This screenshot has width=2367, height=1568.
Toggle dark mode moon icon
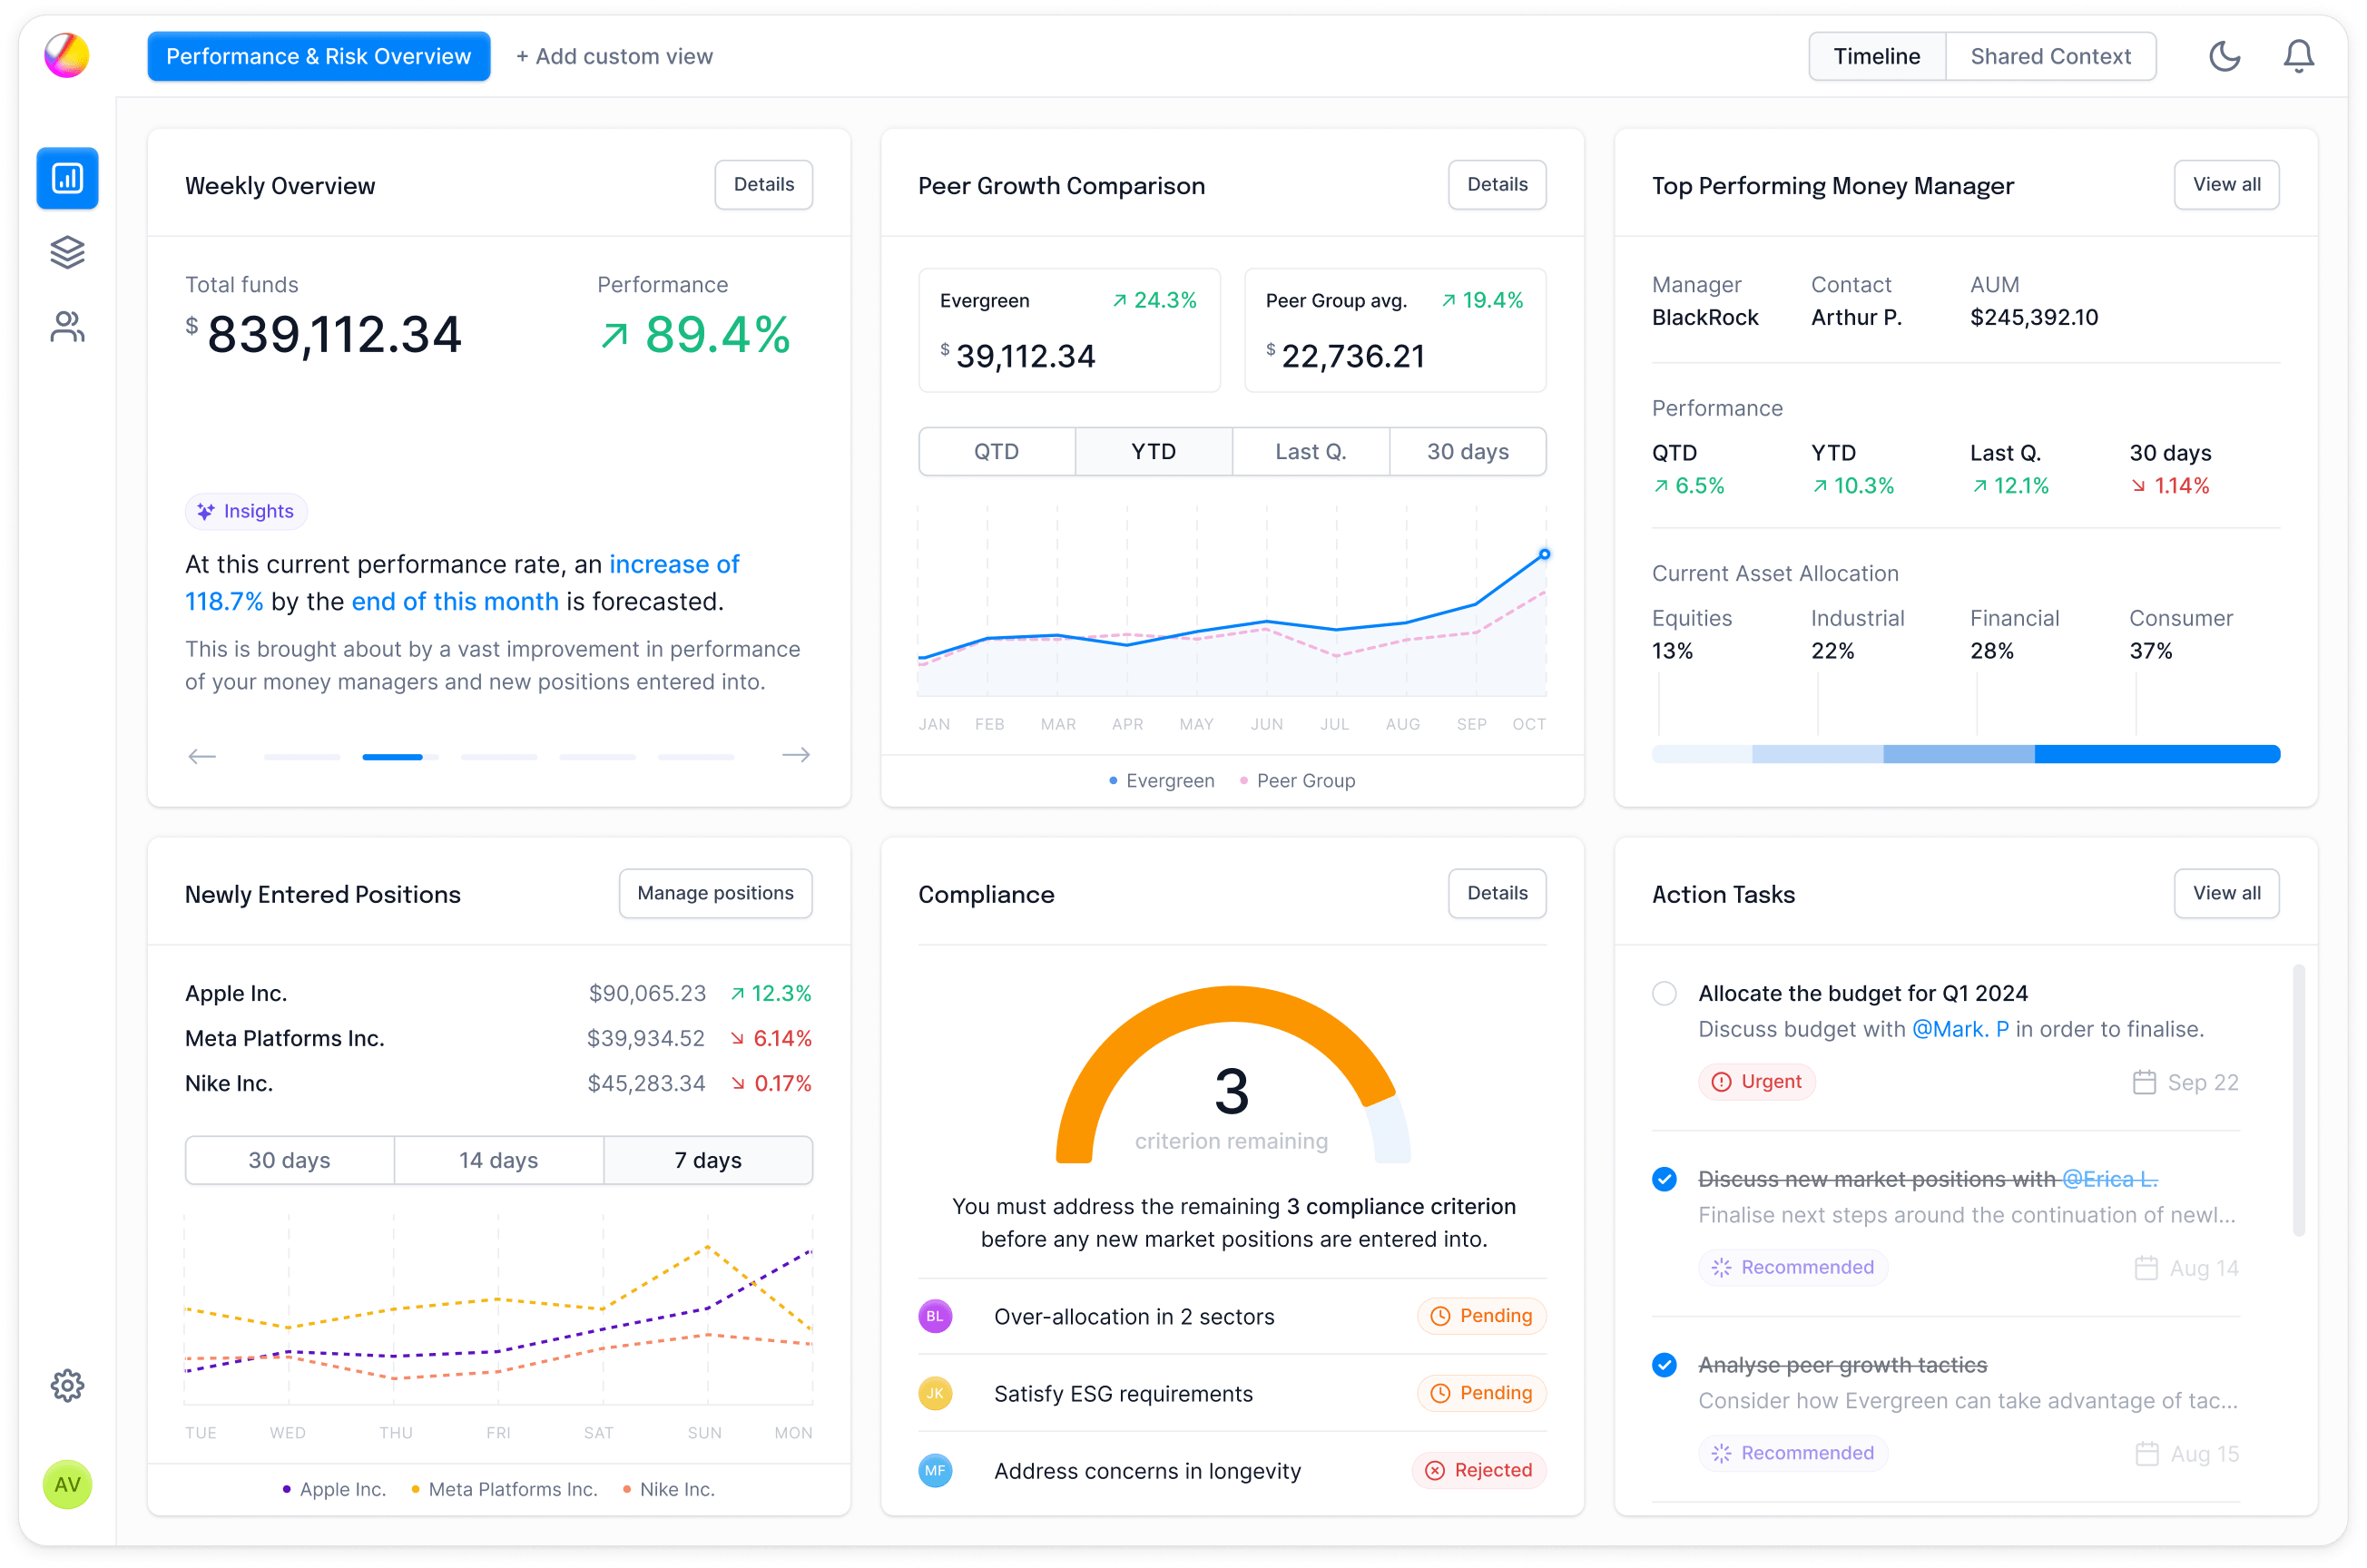(2224, 56)
